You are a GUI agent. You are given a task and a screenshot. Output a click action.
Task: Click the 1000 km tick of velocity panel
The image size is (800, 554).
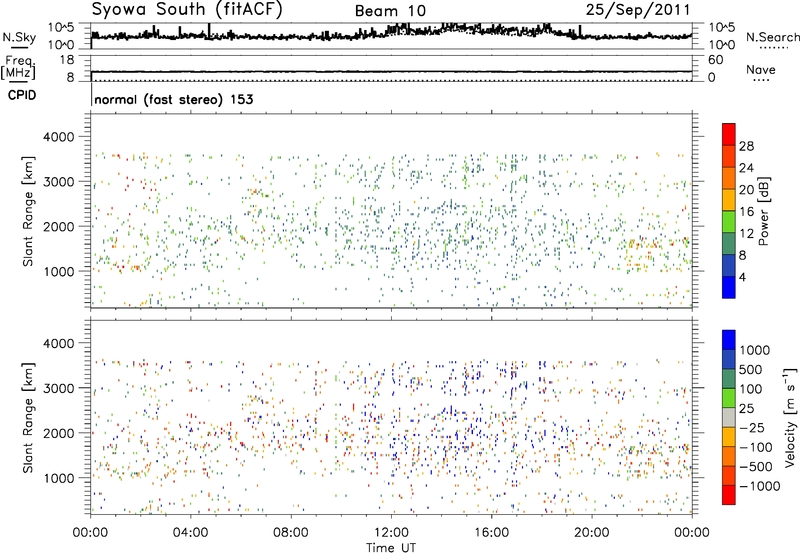[x=58, y=478]
